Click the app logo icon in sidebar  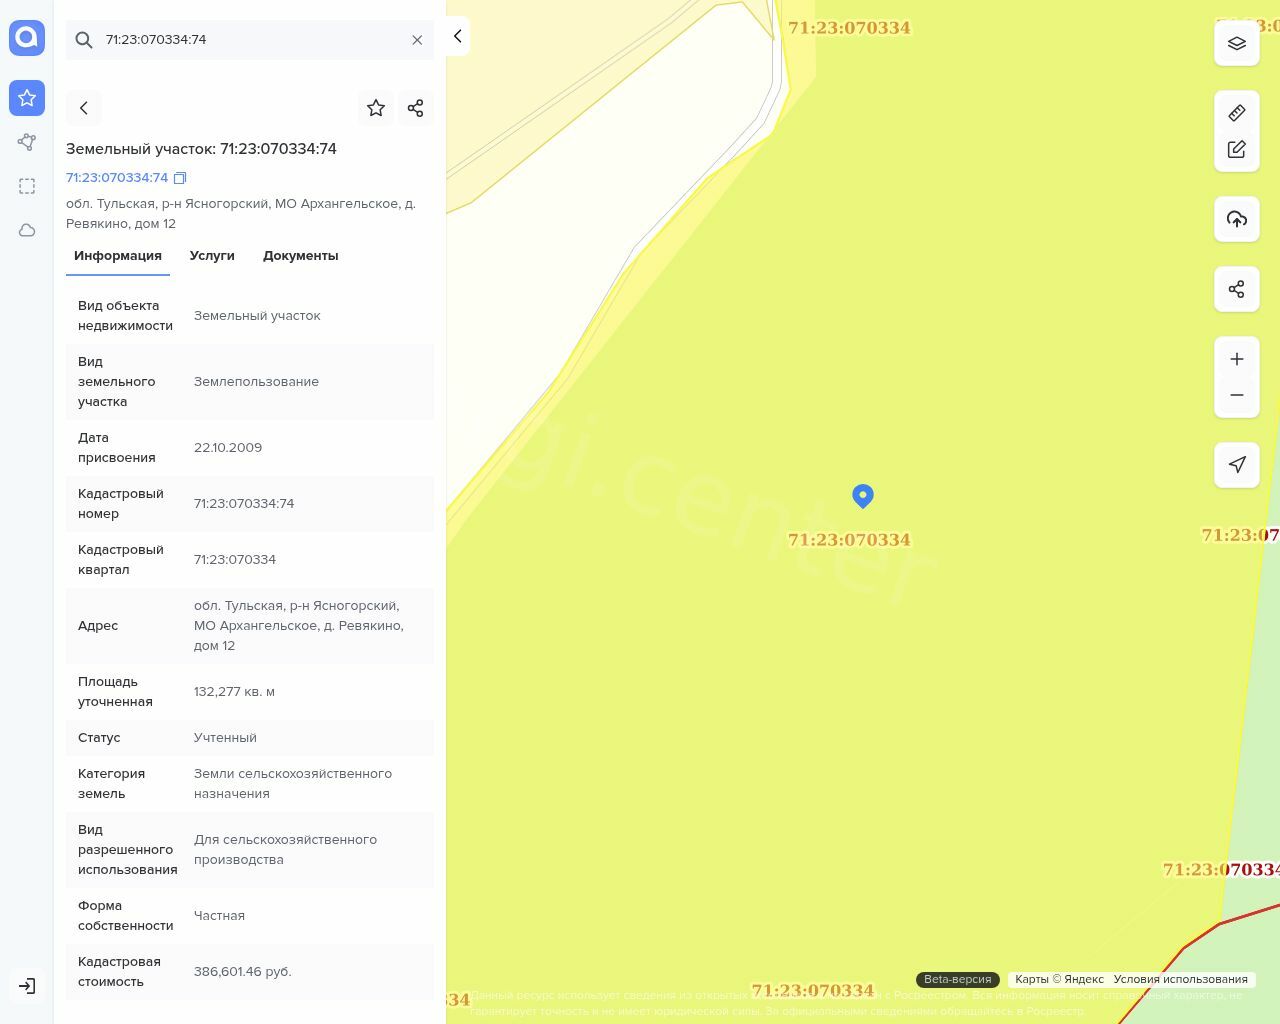(x=27, y=38)
